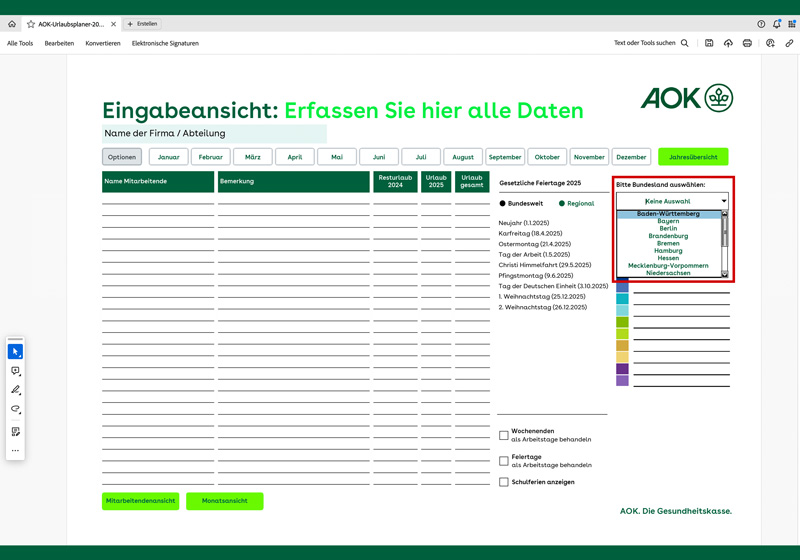Screen dimensions: 800x560
Task: Click the print icon
Action: coord(747,43)
